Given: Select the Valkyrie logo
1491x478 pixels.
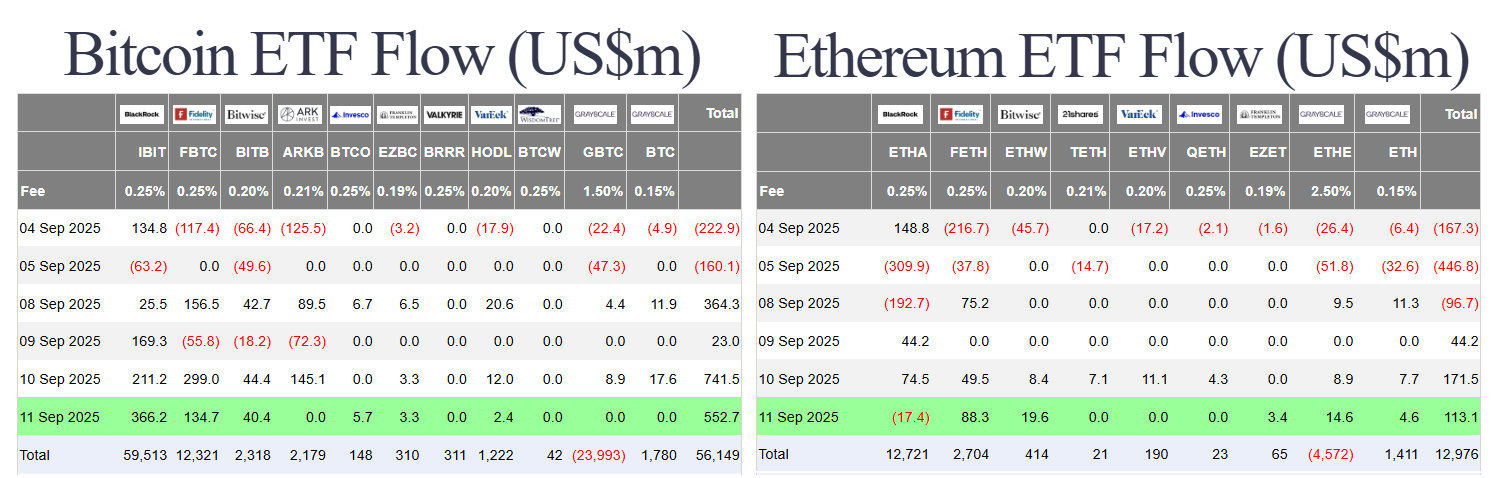Looking at the screenshot, I should pyautogui.click(x=444, y=114).
